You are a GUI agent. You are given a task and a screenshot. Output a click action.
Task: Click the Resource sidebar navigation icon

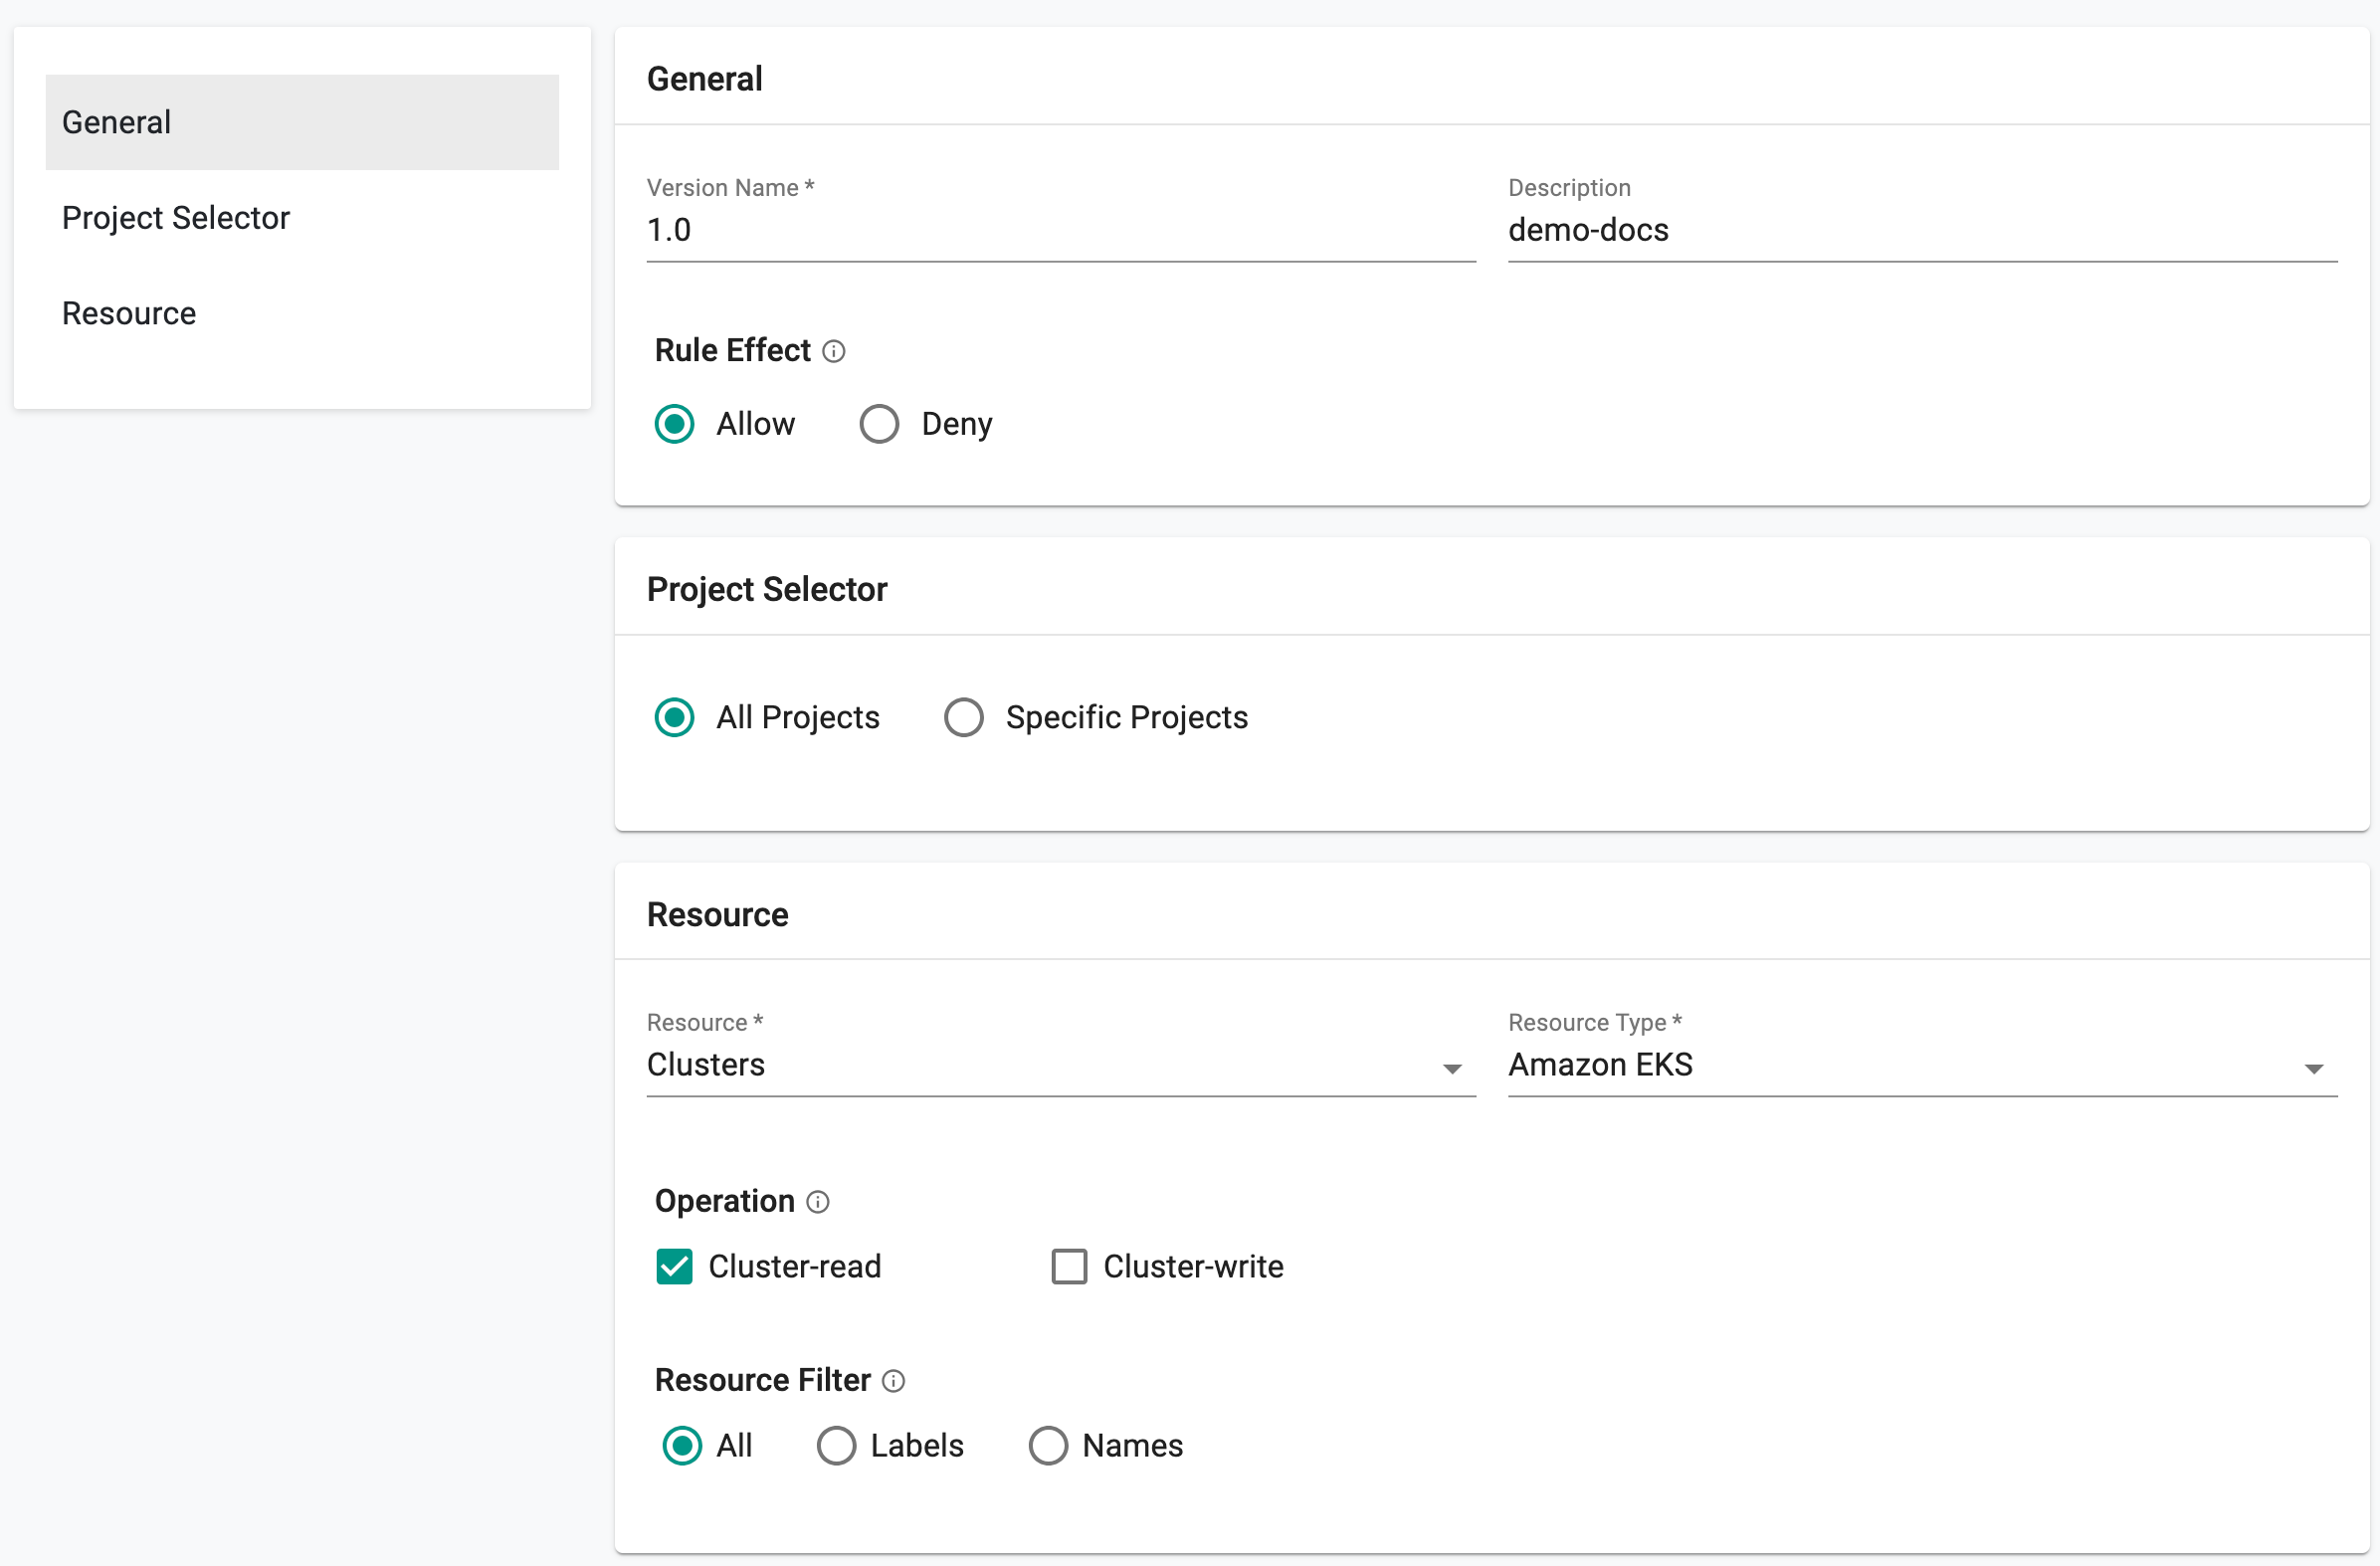click(127, 311)
